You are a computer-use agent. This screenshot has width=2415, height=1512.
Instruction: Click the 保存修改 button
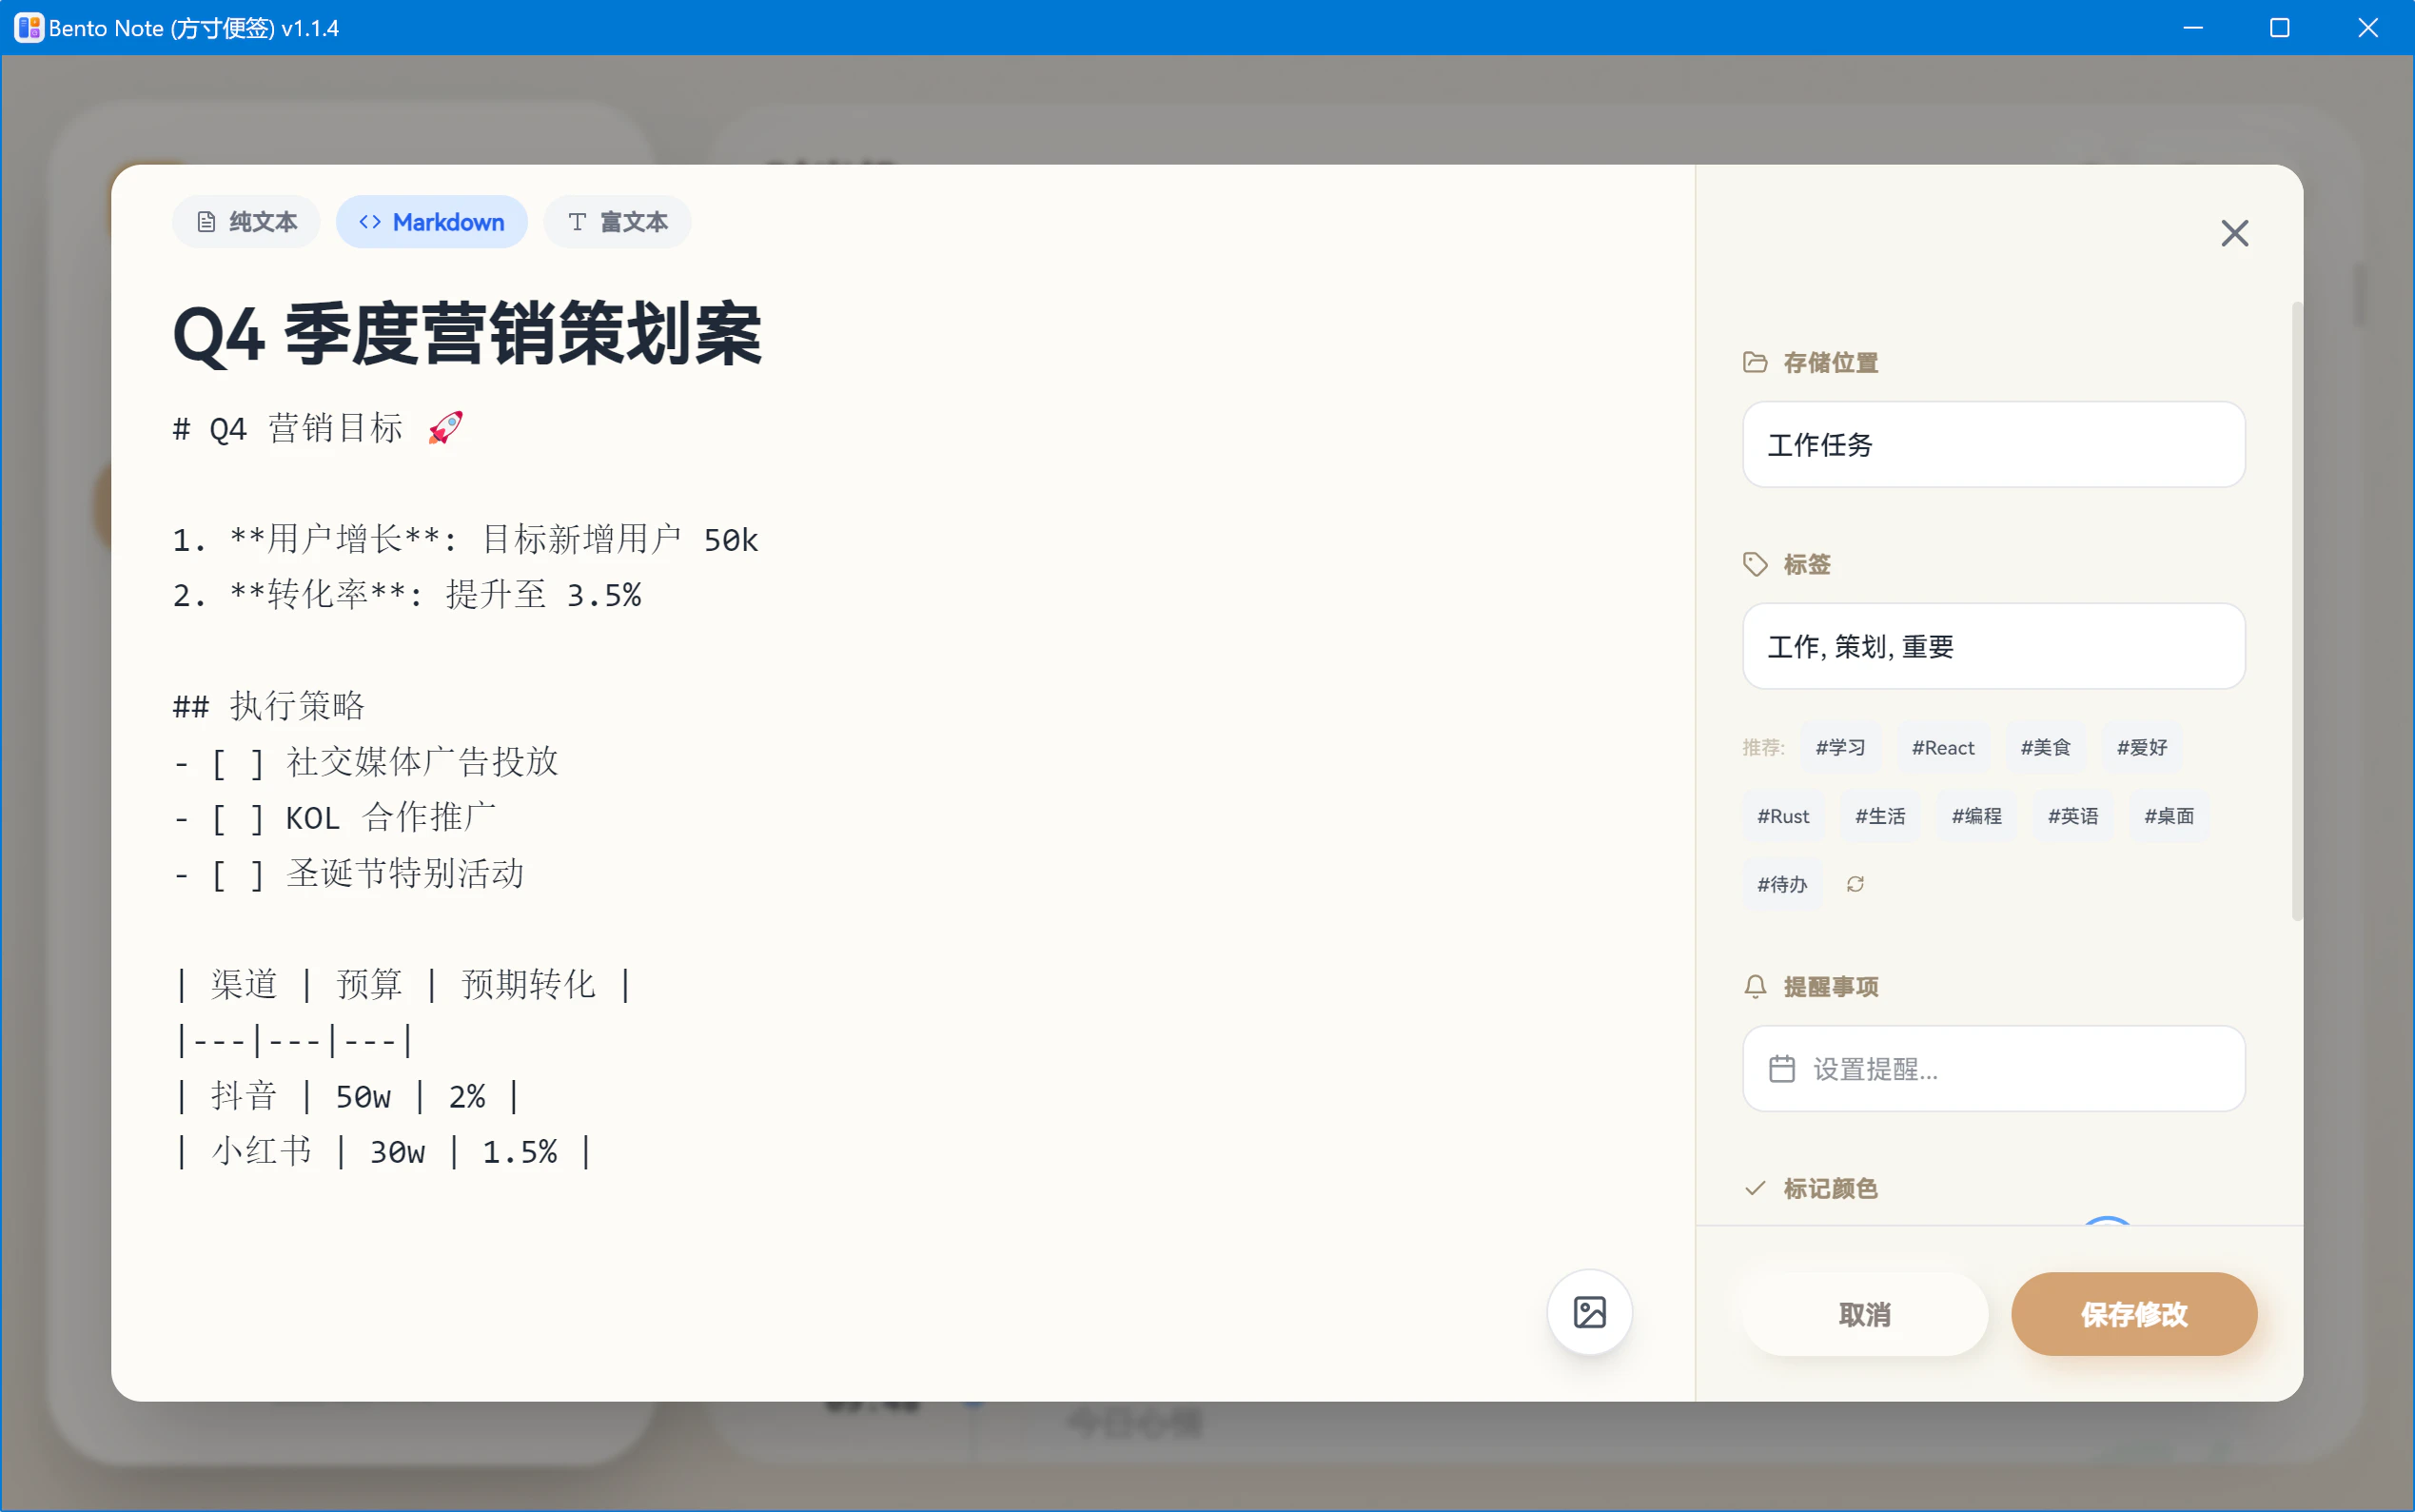point(2133,1314)
